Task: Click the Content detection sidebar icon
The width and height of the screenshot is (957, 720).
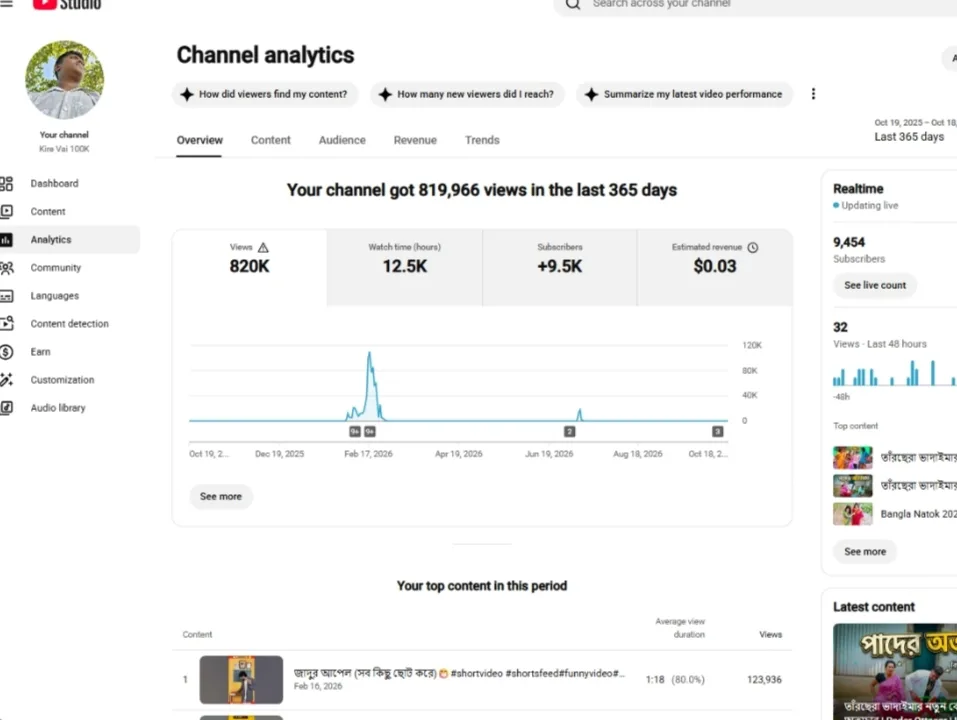Action: (x=7, y=323)
